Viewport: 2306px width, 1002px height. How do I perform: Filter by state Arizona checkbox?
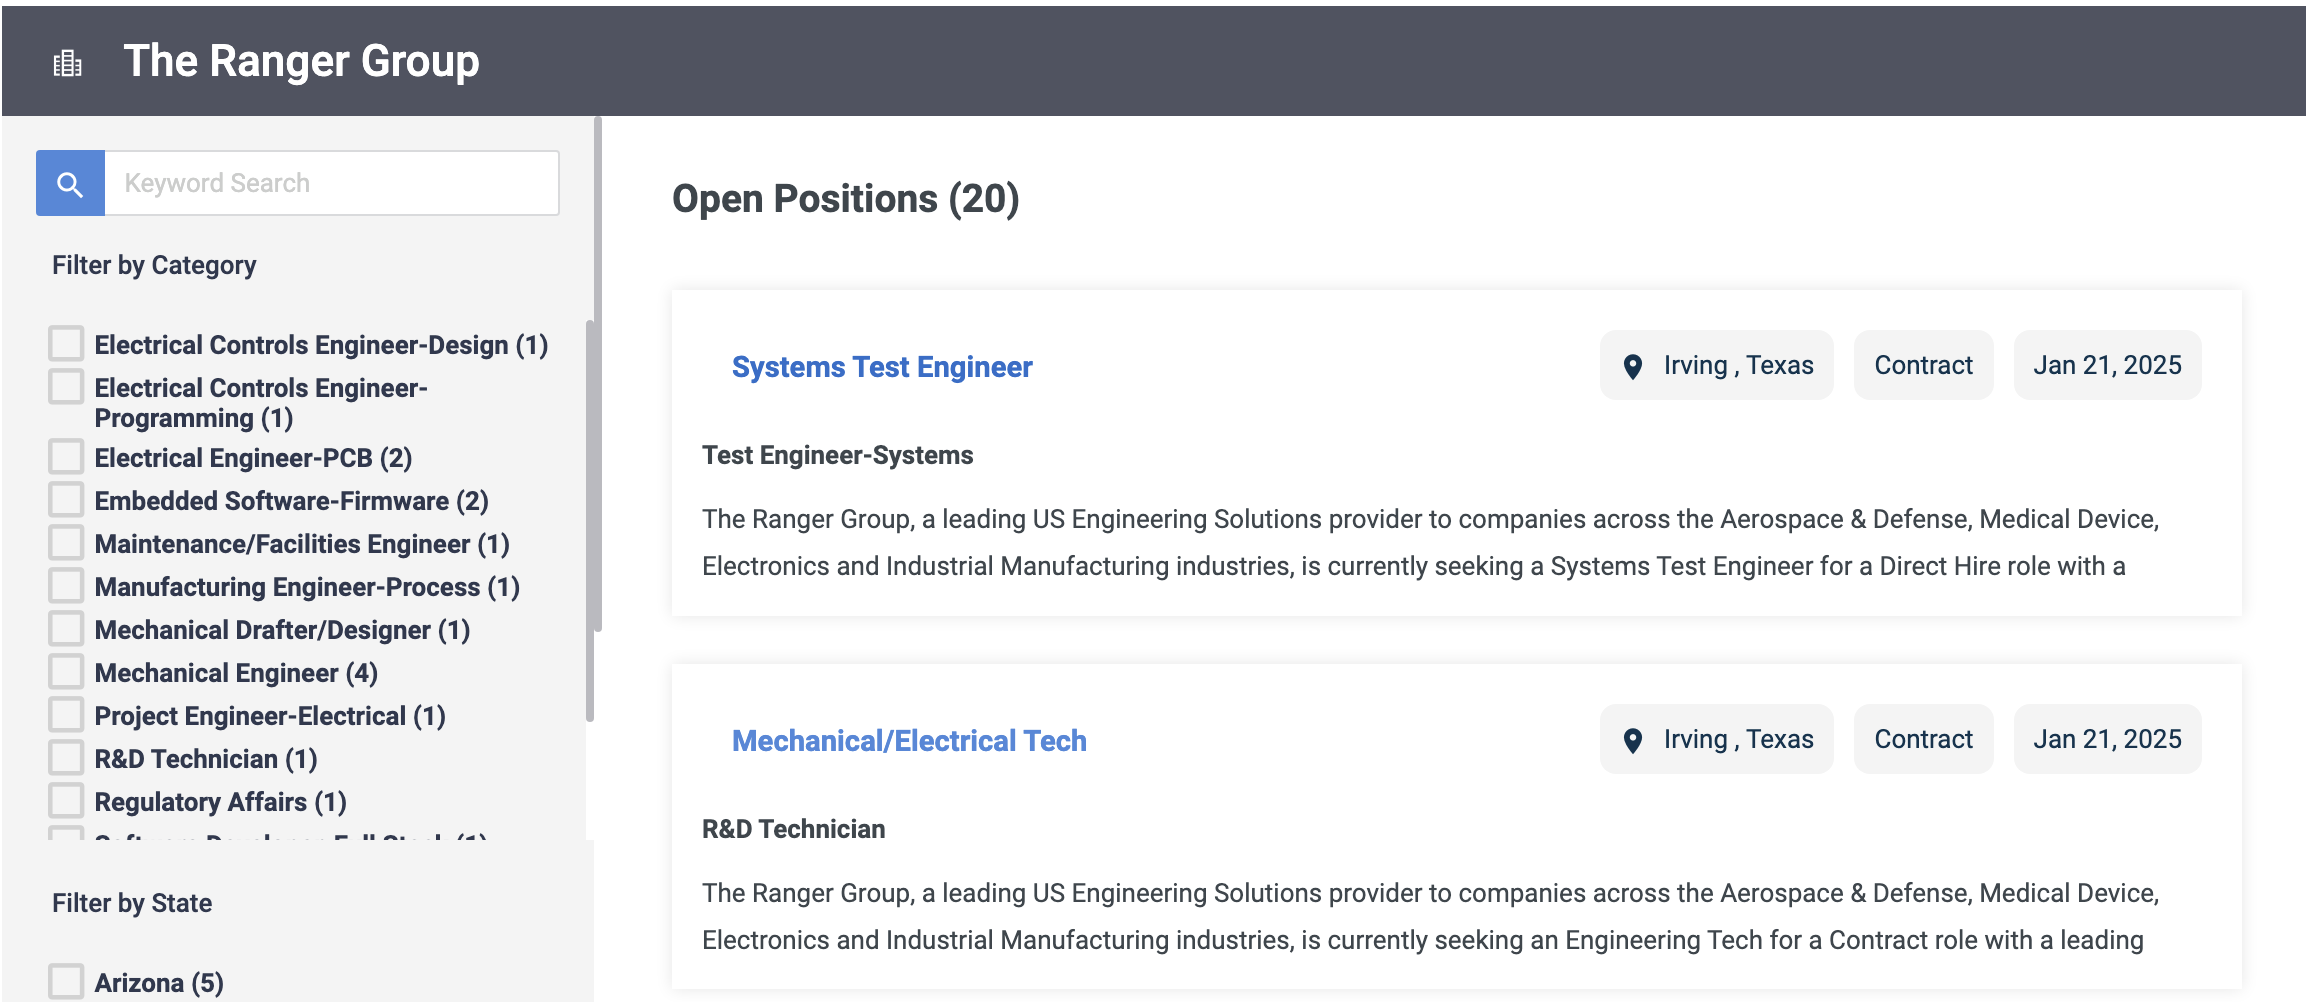(66, 981)
